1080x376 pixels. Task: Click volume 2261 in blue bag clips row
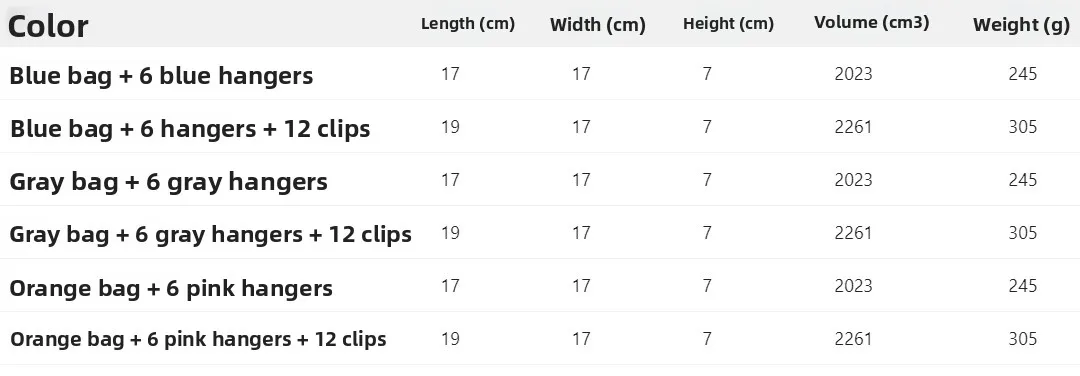pos(853,127)
